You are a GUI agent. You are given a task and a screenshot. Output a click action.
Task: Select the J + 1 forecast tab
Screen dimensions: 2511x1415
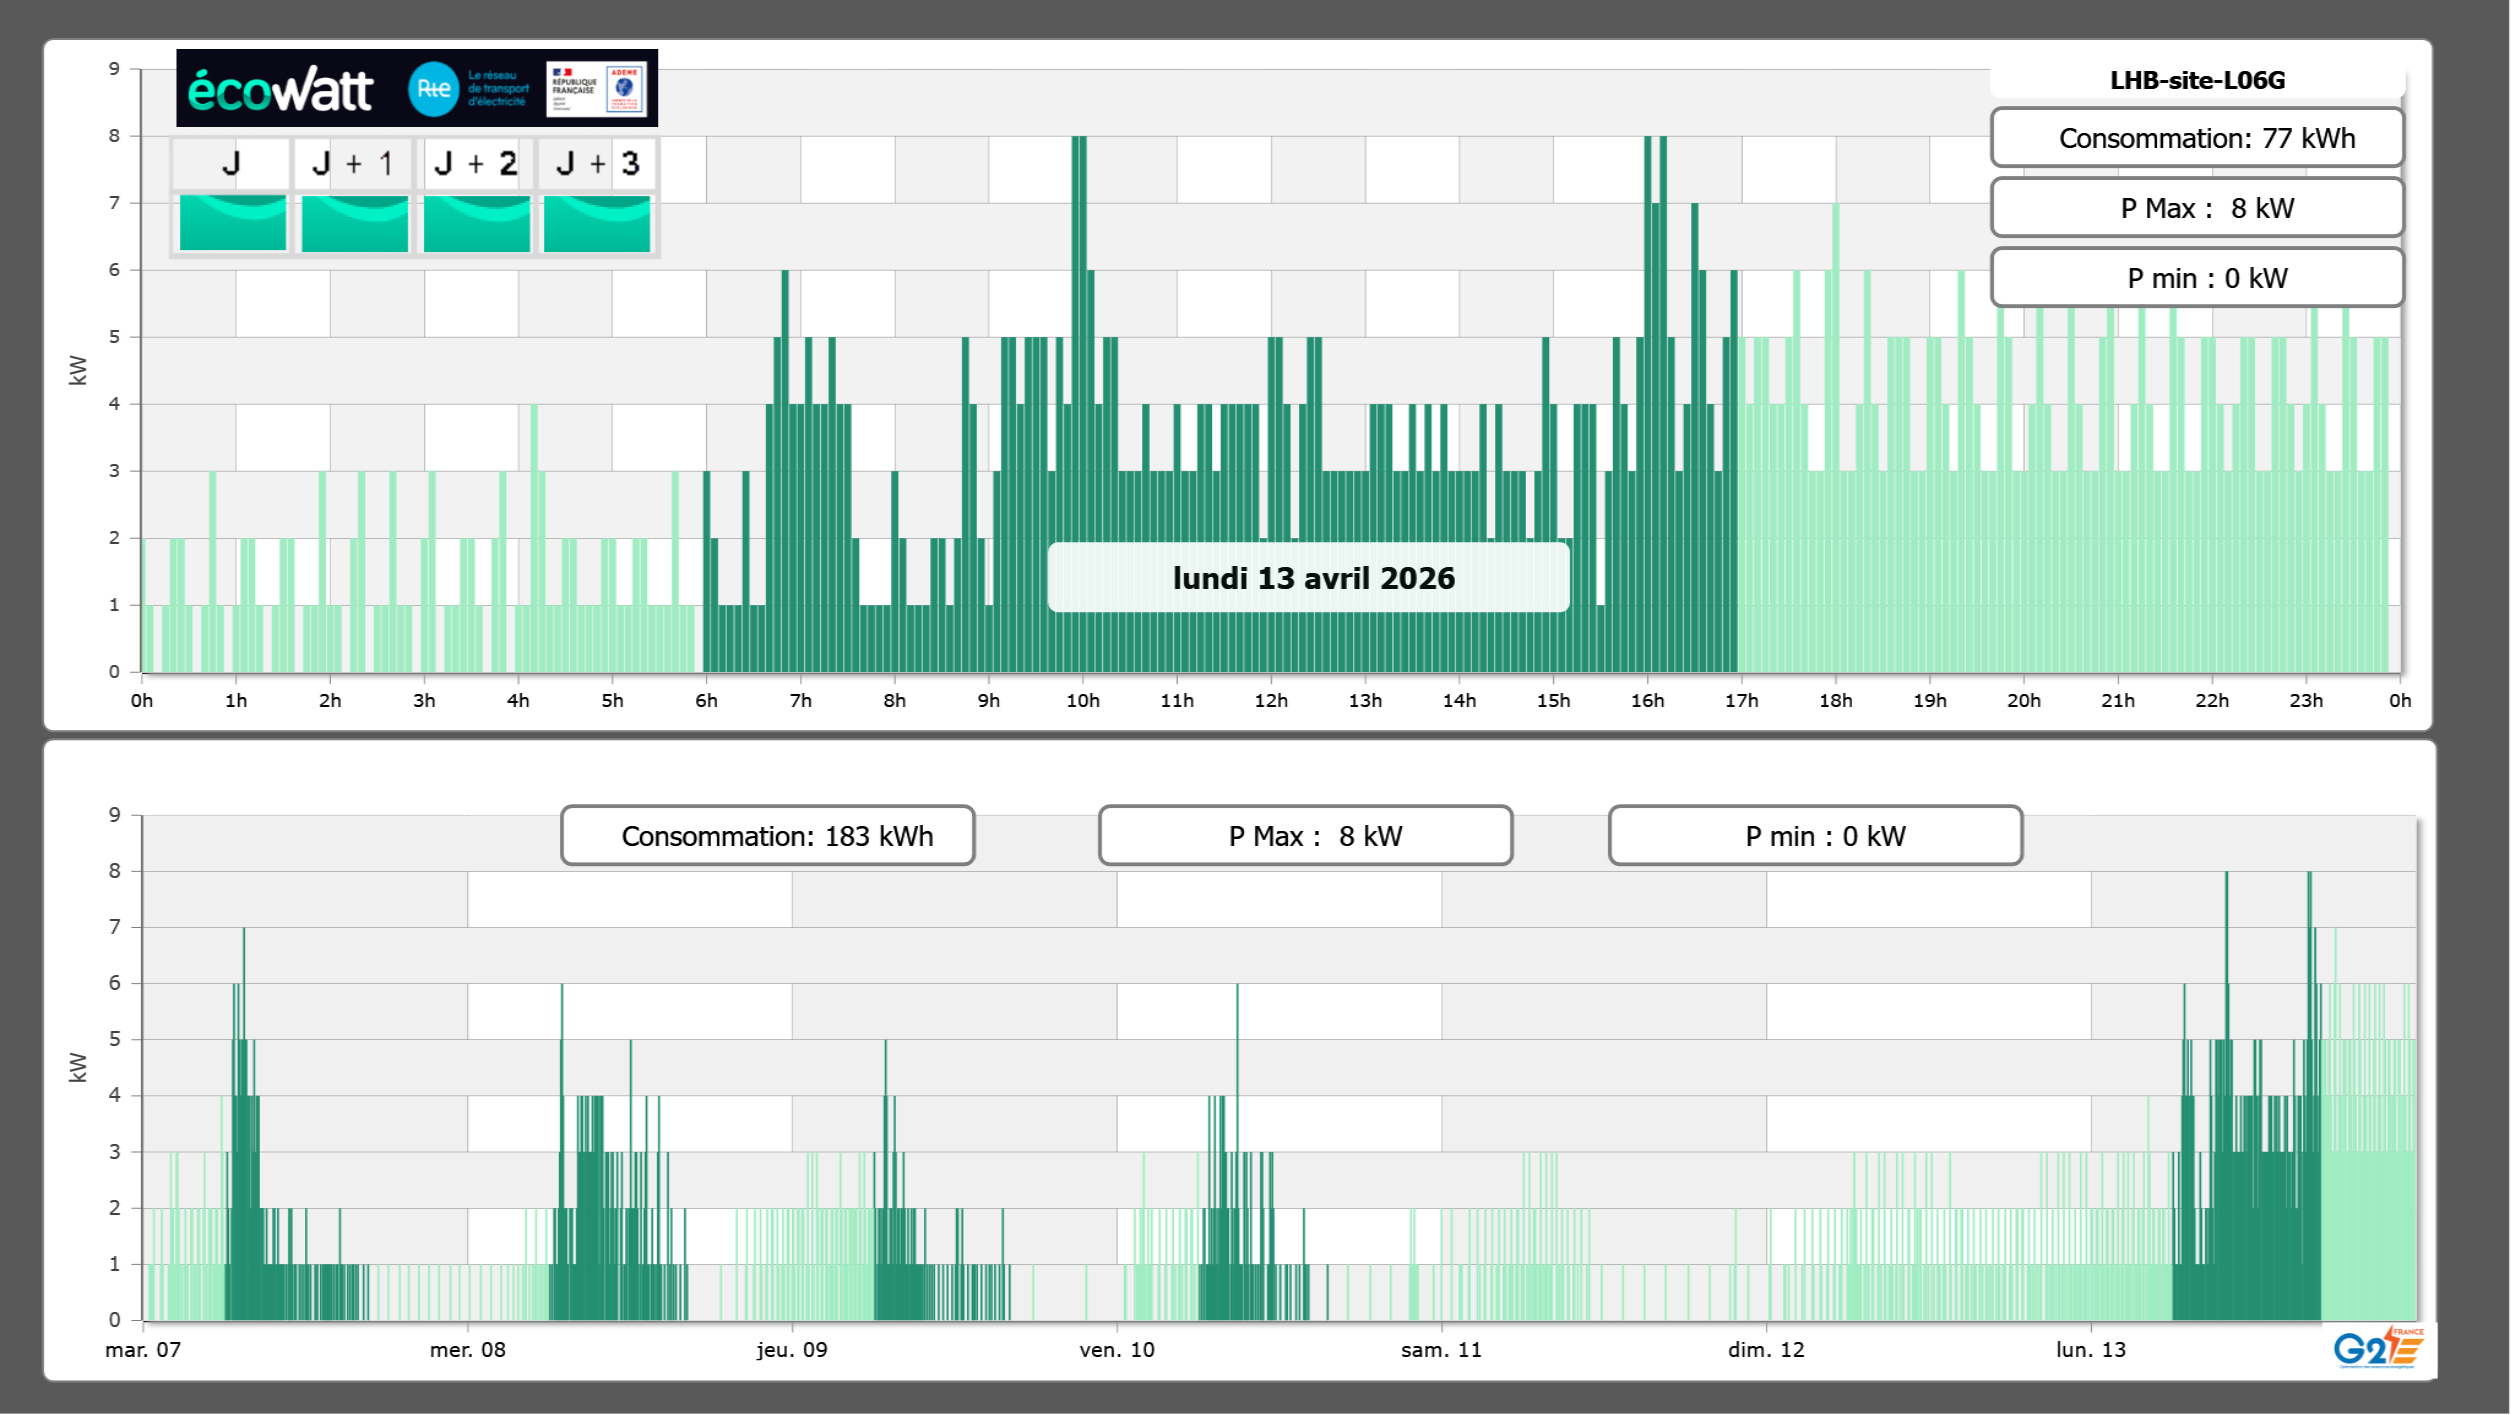click(x=353, y=163)
